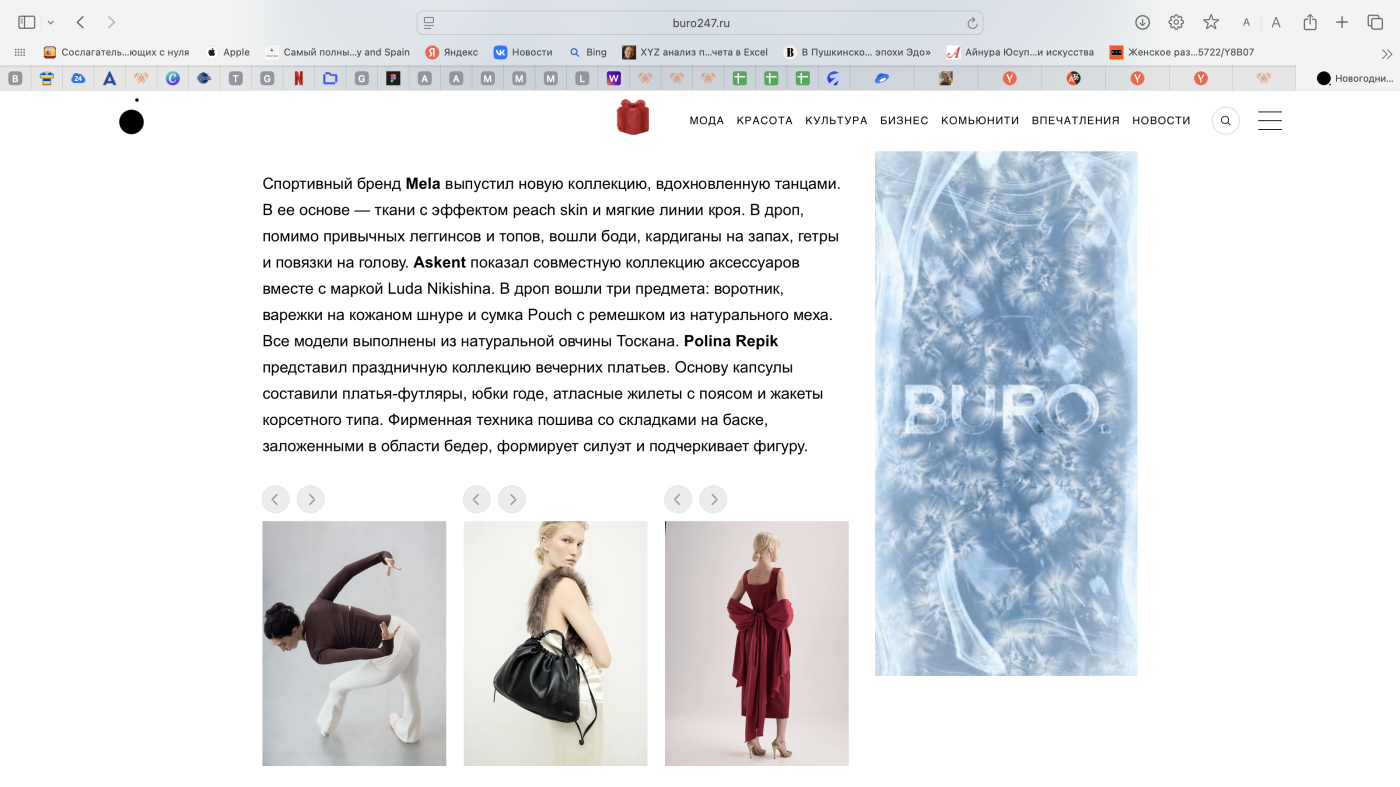Click the Downloads arrow icon in toolbar
This screenshot has height=787, width=1400.
tap(1140, 20)
